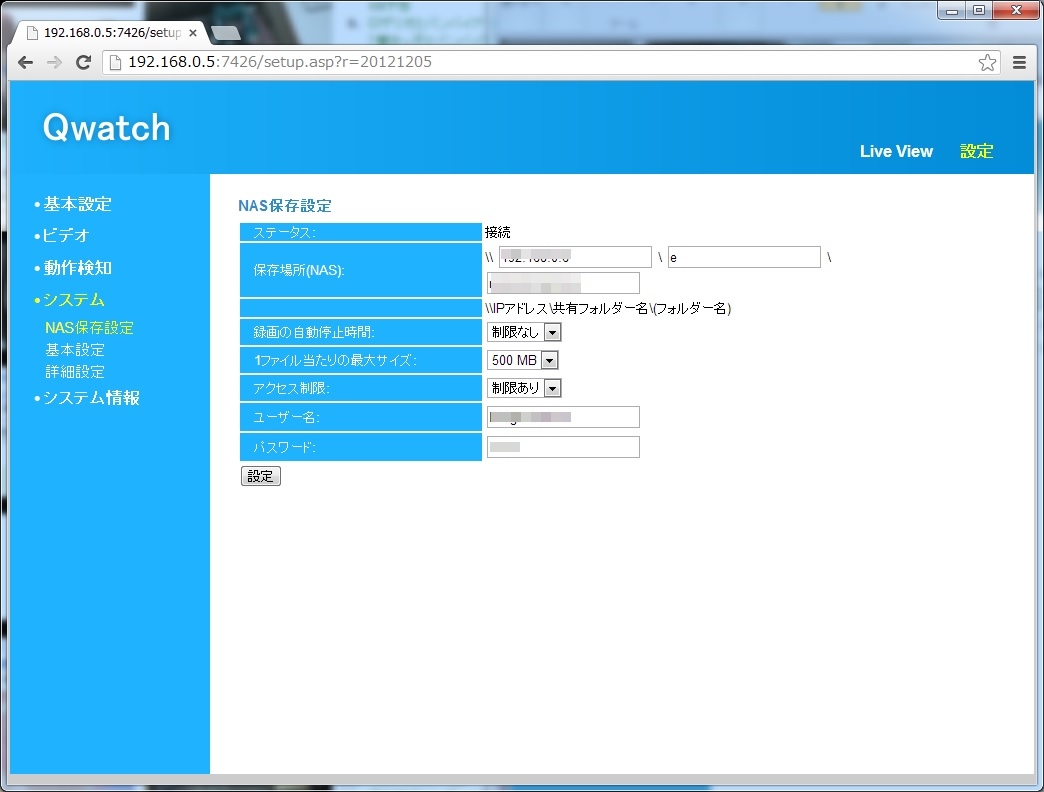Open Live View page
The image size is (1044, 792).
coord(896,151)
